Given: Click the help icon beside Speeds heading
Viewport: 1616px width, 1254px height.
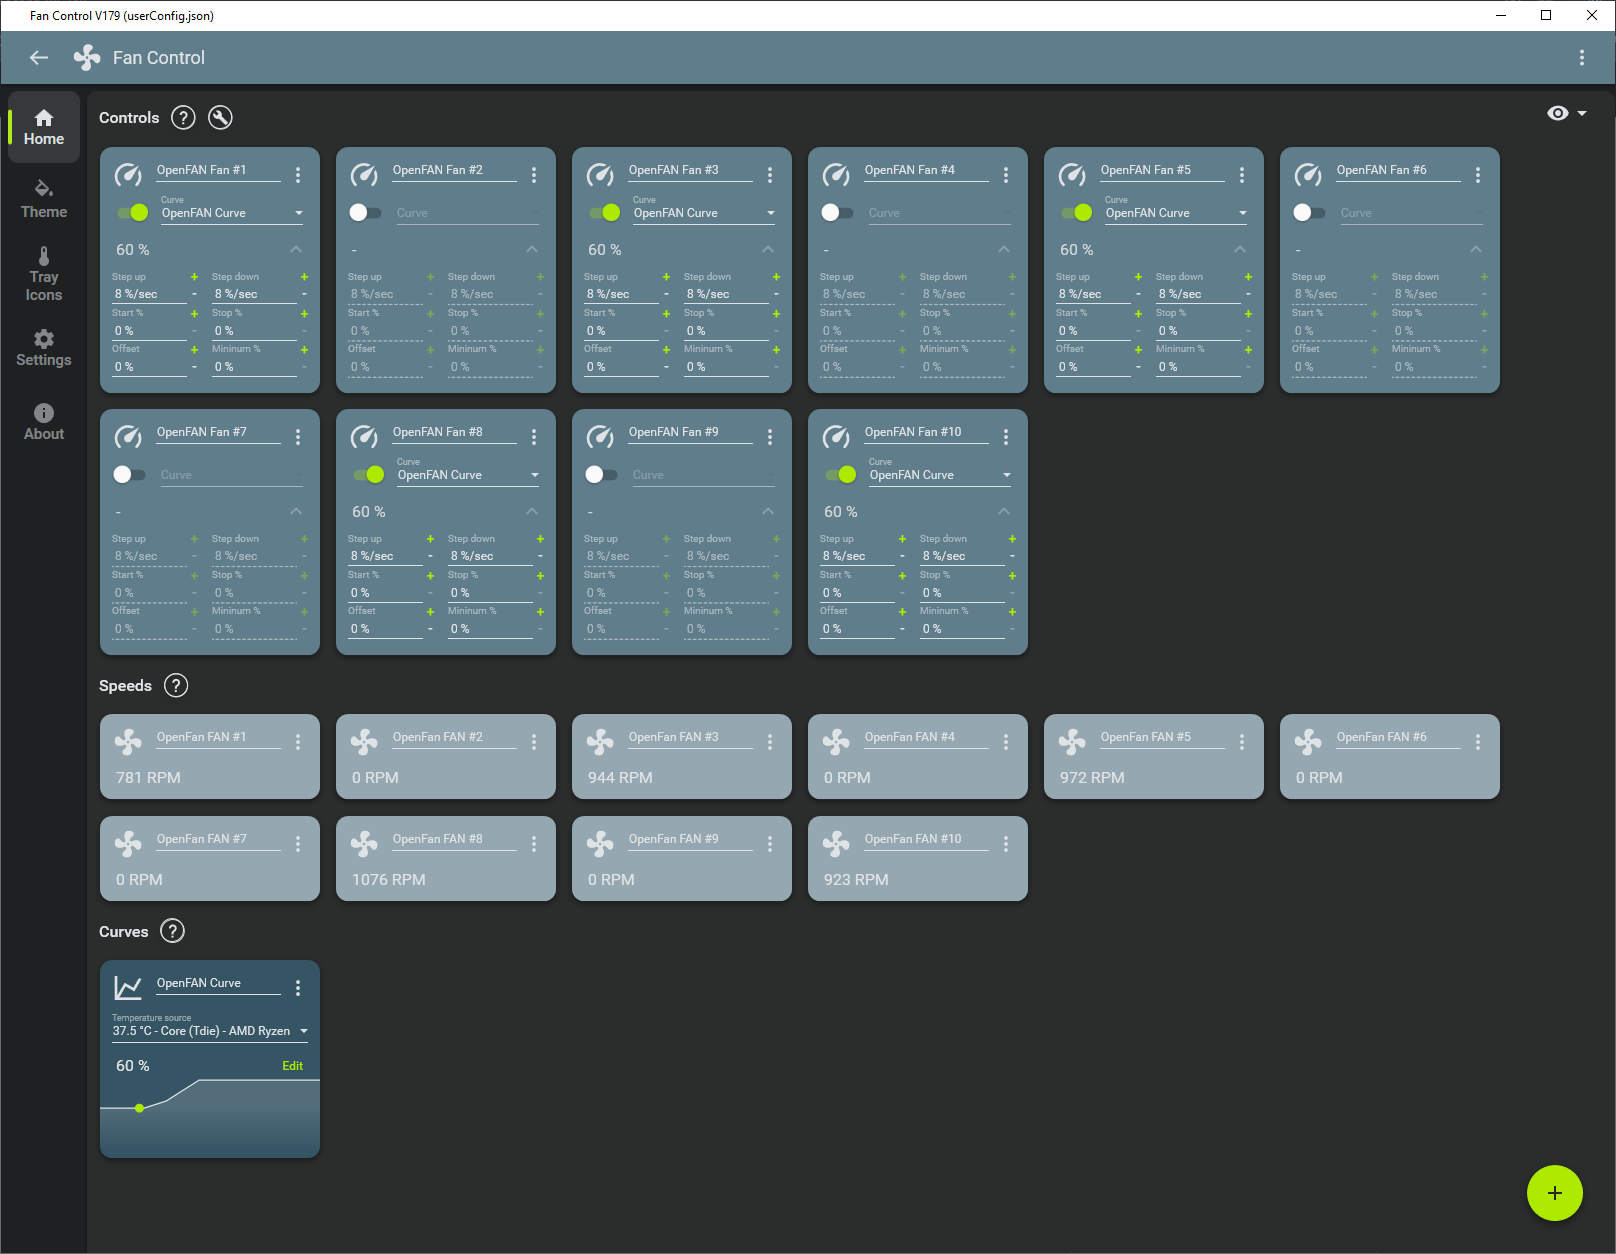Looking at the screenshot, I should 176,686.
